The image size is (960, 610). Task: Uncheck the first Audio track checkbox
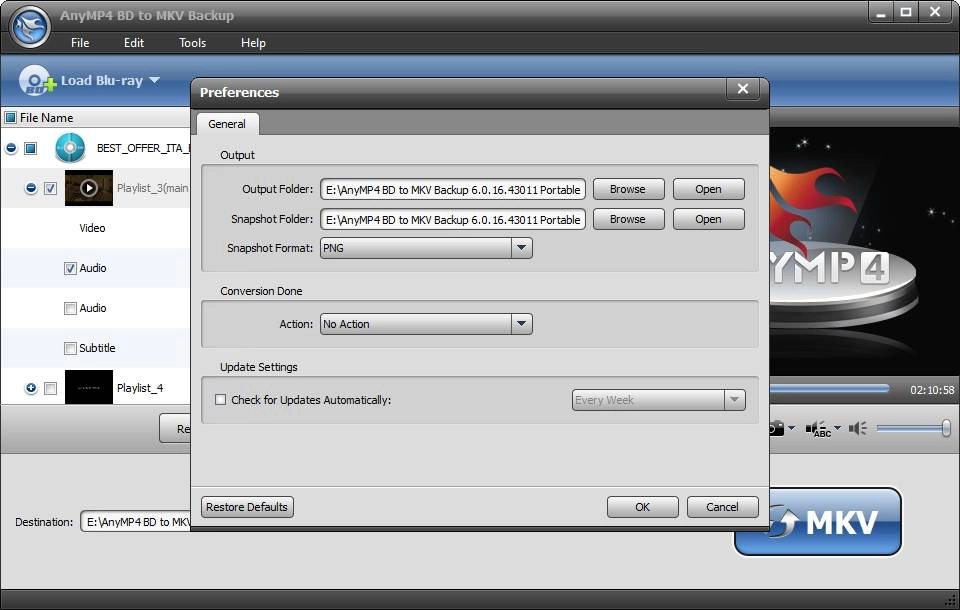point(70,268)
